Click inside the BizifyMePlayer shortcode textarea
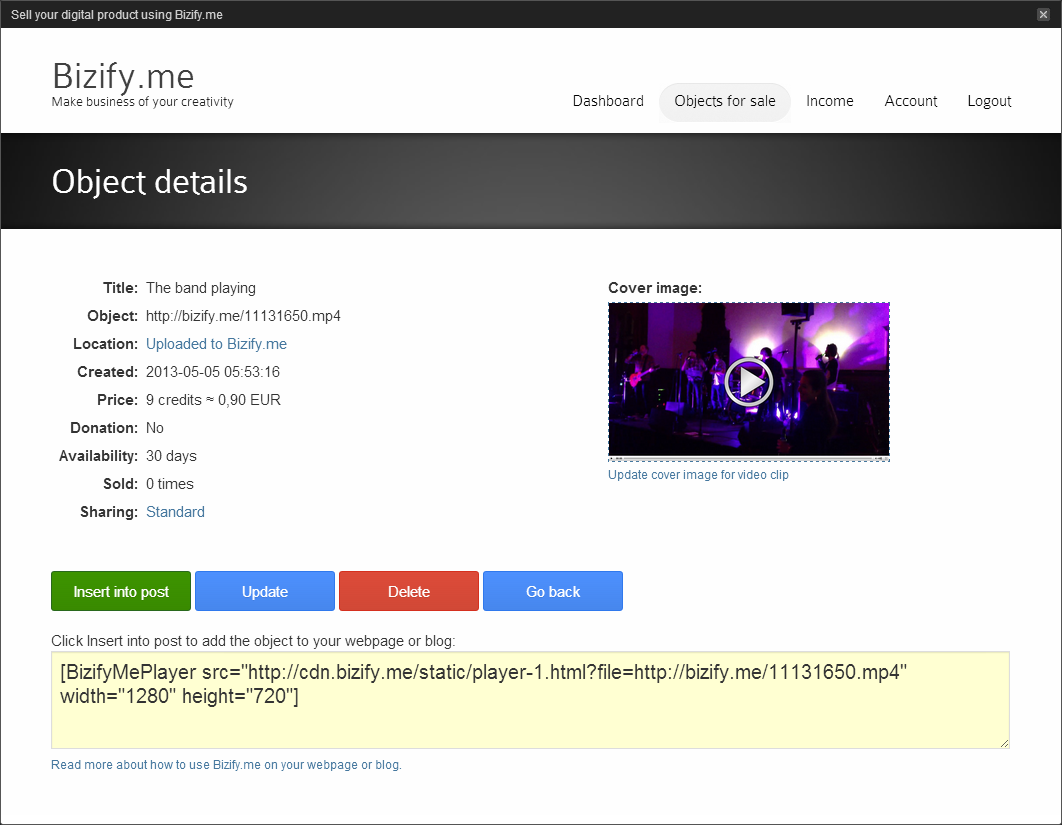1062x825 pixels. click(530, 700)
